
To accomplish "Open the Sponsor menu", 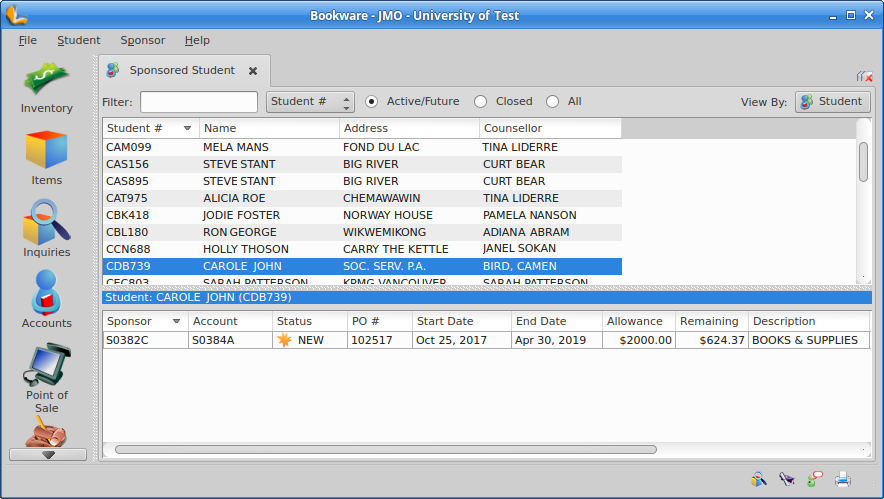I will coord(142,40).
